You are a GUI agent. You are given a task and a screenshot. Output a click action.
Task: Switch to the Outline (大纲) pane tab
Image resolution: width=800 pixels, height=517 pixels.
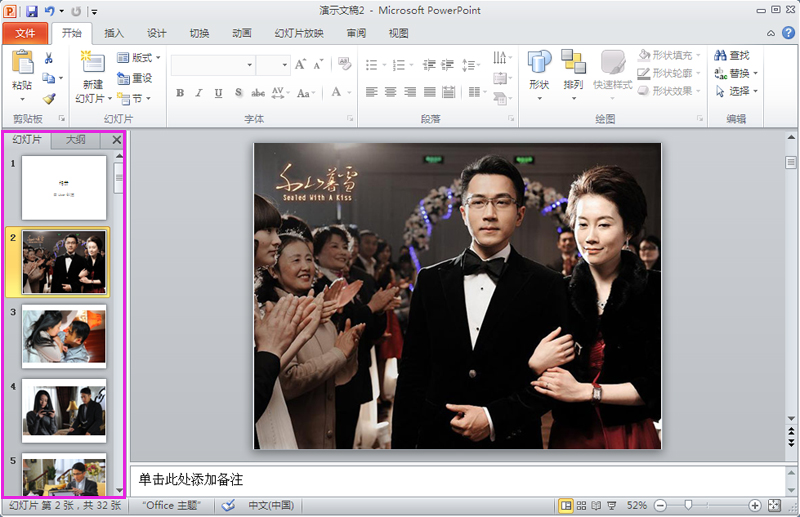click(x=75, y=140)
